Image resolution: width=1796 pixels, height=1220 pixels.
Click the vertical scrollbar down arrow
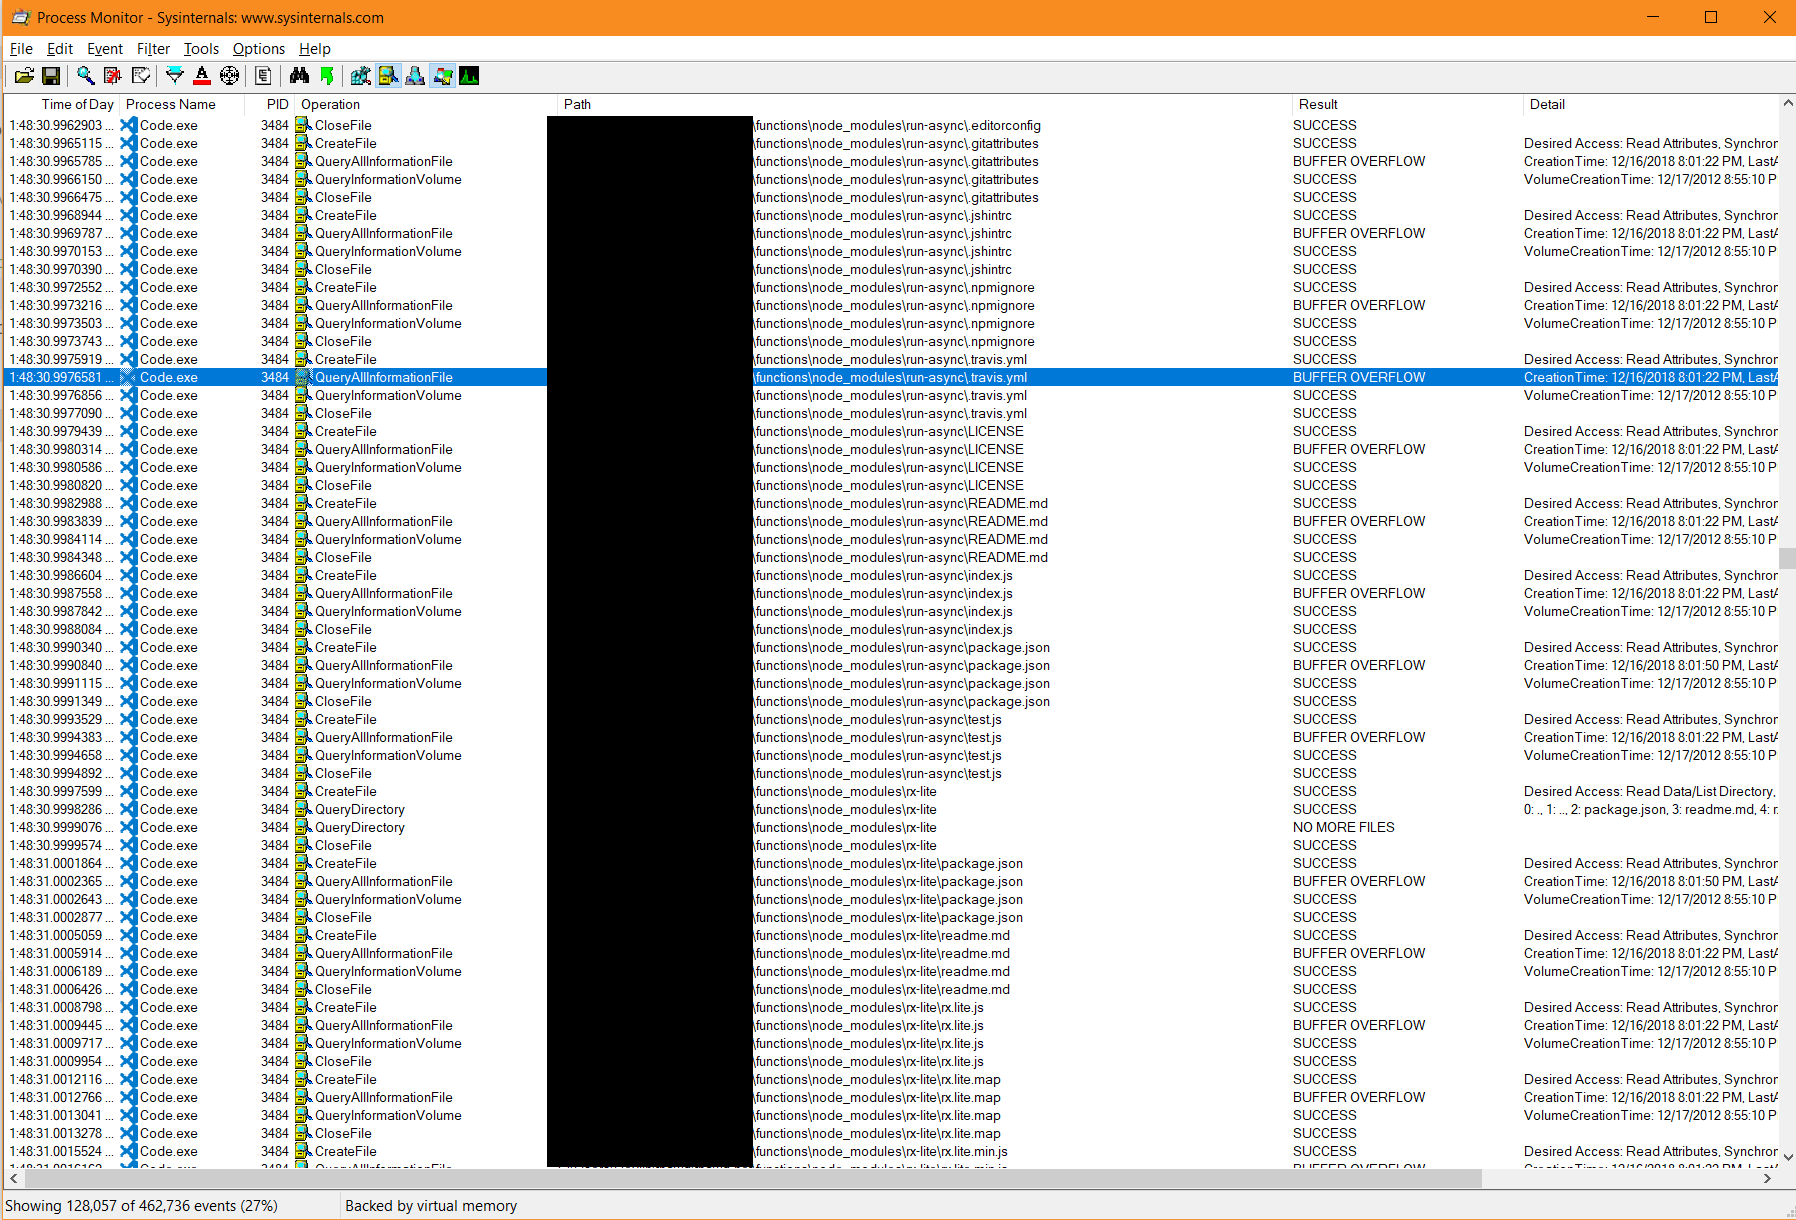(x=1787, y=1158)
